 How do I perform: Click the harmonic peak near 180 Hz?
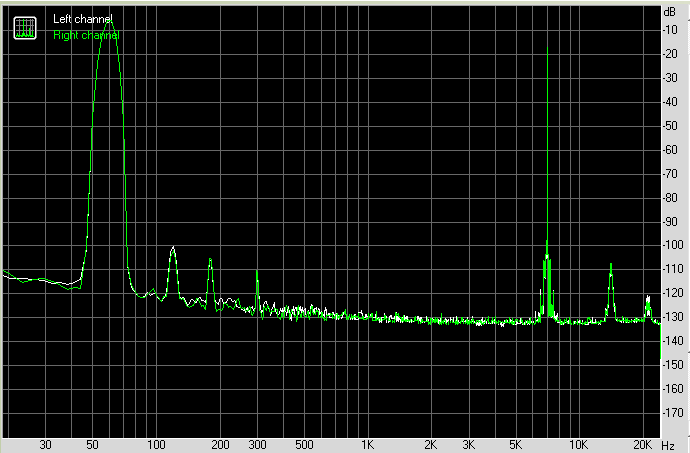coord(210,260)
